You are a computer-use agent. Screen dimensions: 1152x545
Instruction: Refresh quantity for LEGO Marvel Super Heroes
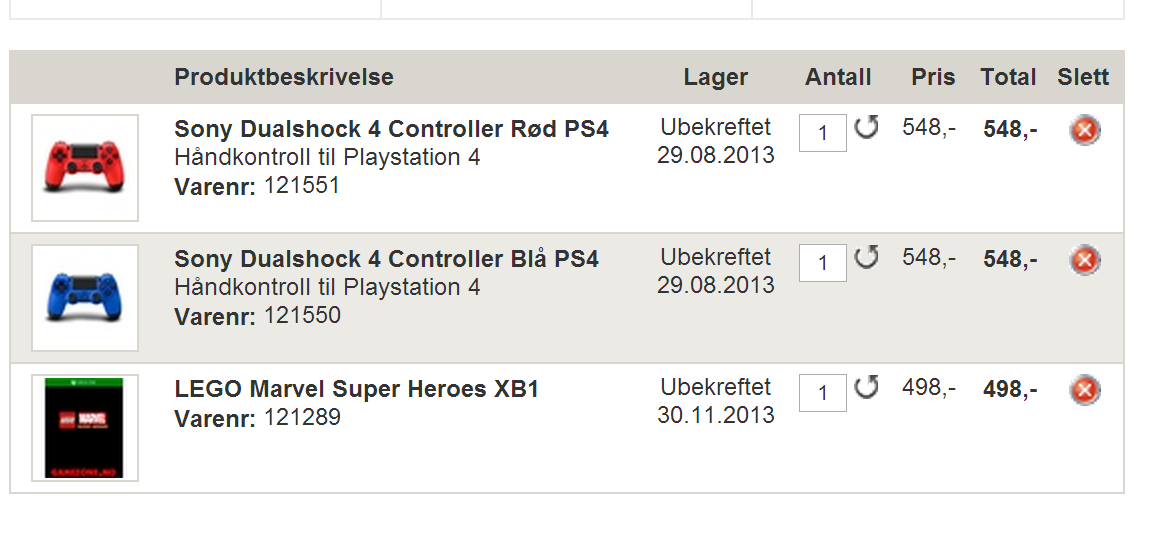point(866,387)
